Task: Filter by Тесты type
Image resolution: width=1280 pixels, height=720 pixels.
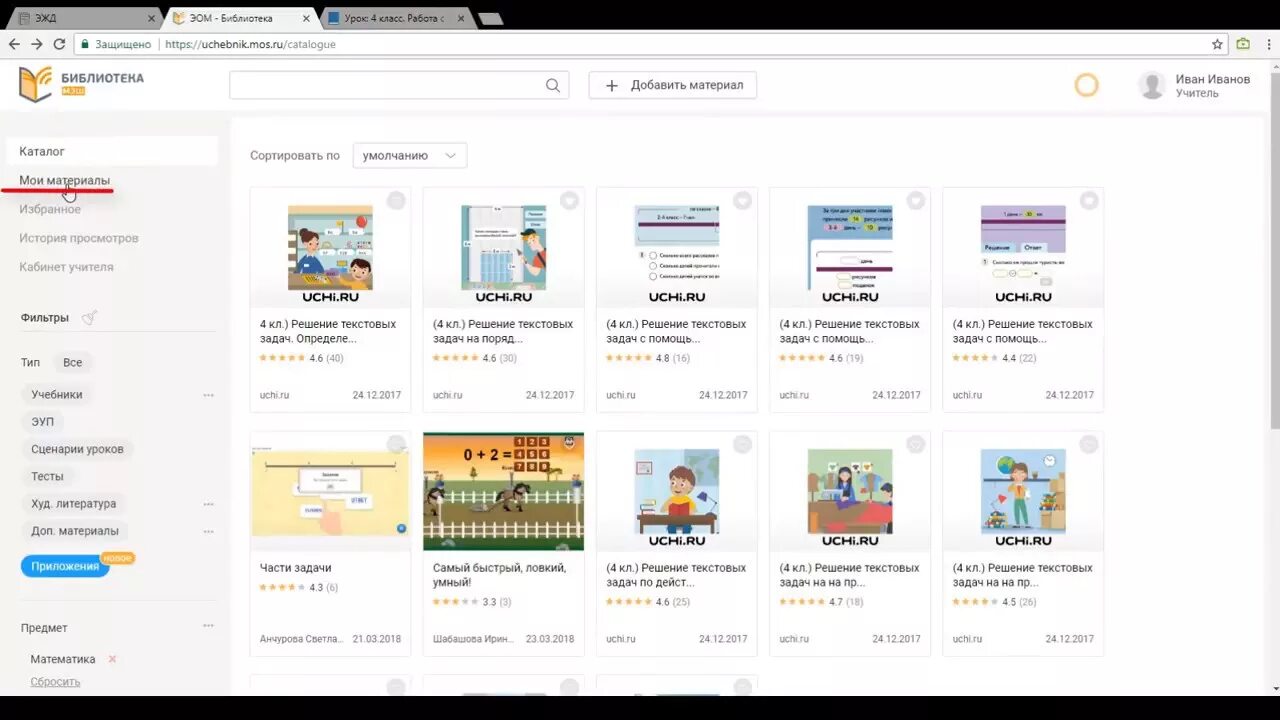Action: 47,476
